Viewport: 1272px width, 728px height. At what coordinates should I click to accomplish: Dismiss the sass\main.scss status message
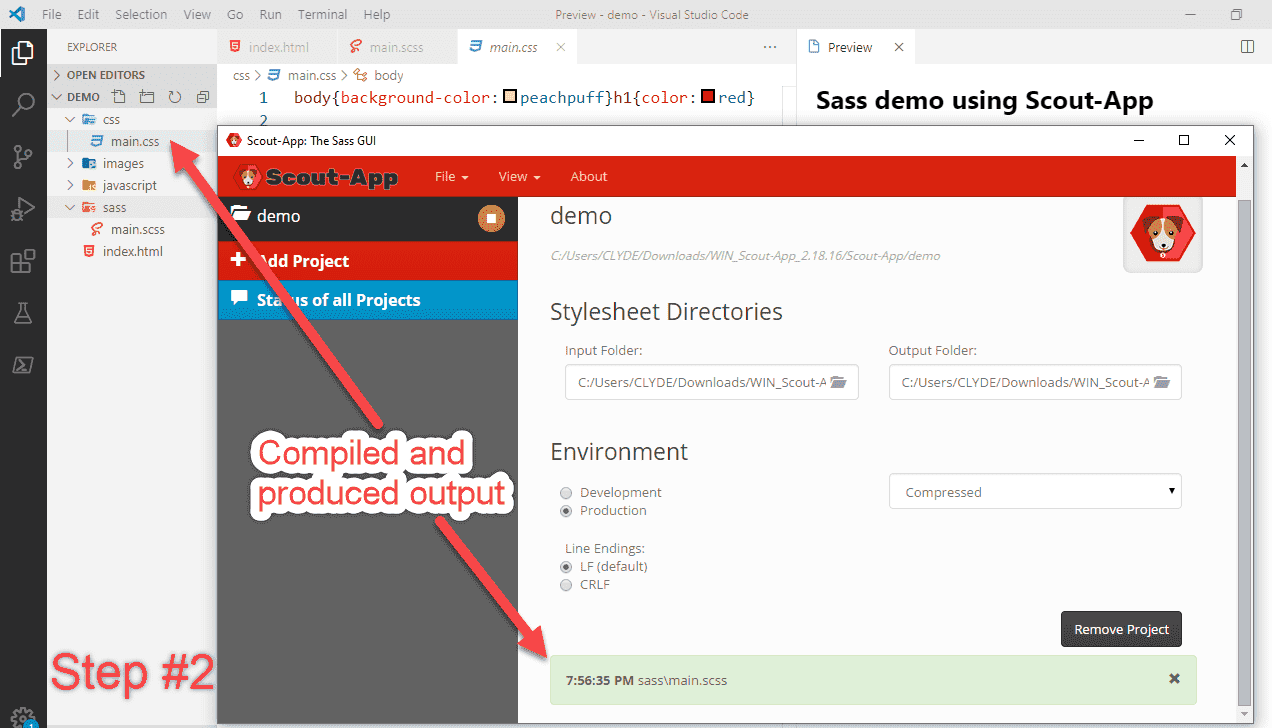coord(1174,679)
